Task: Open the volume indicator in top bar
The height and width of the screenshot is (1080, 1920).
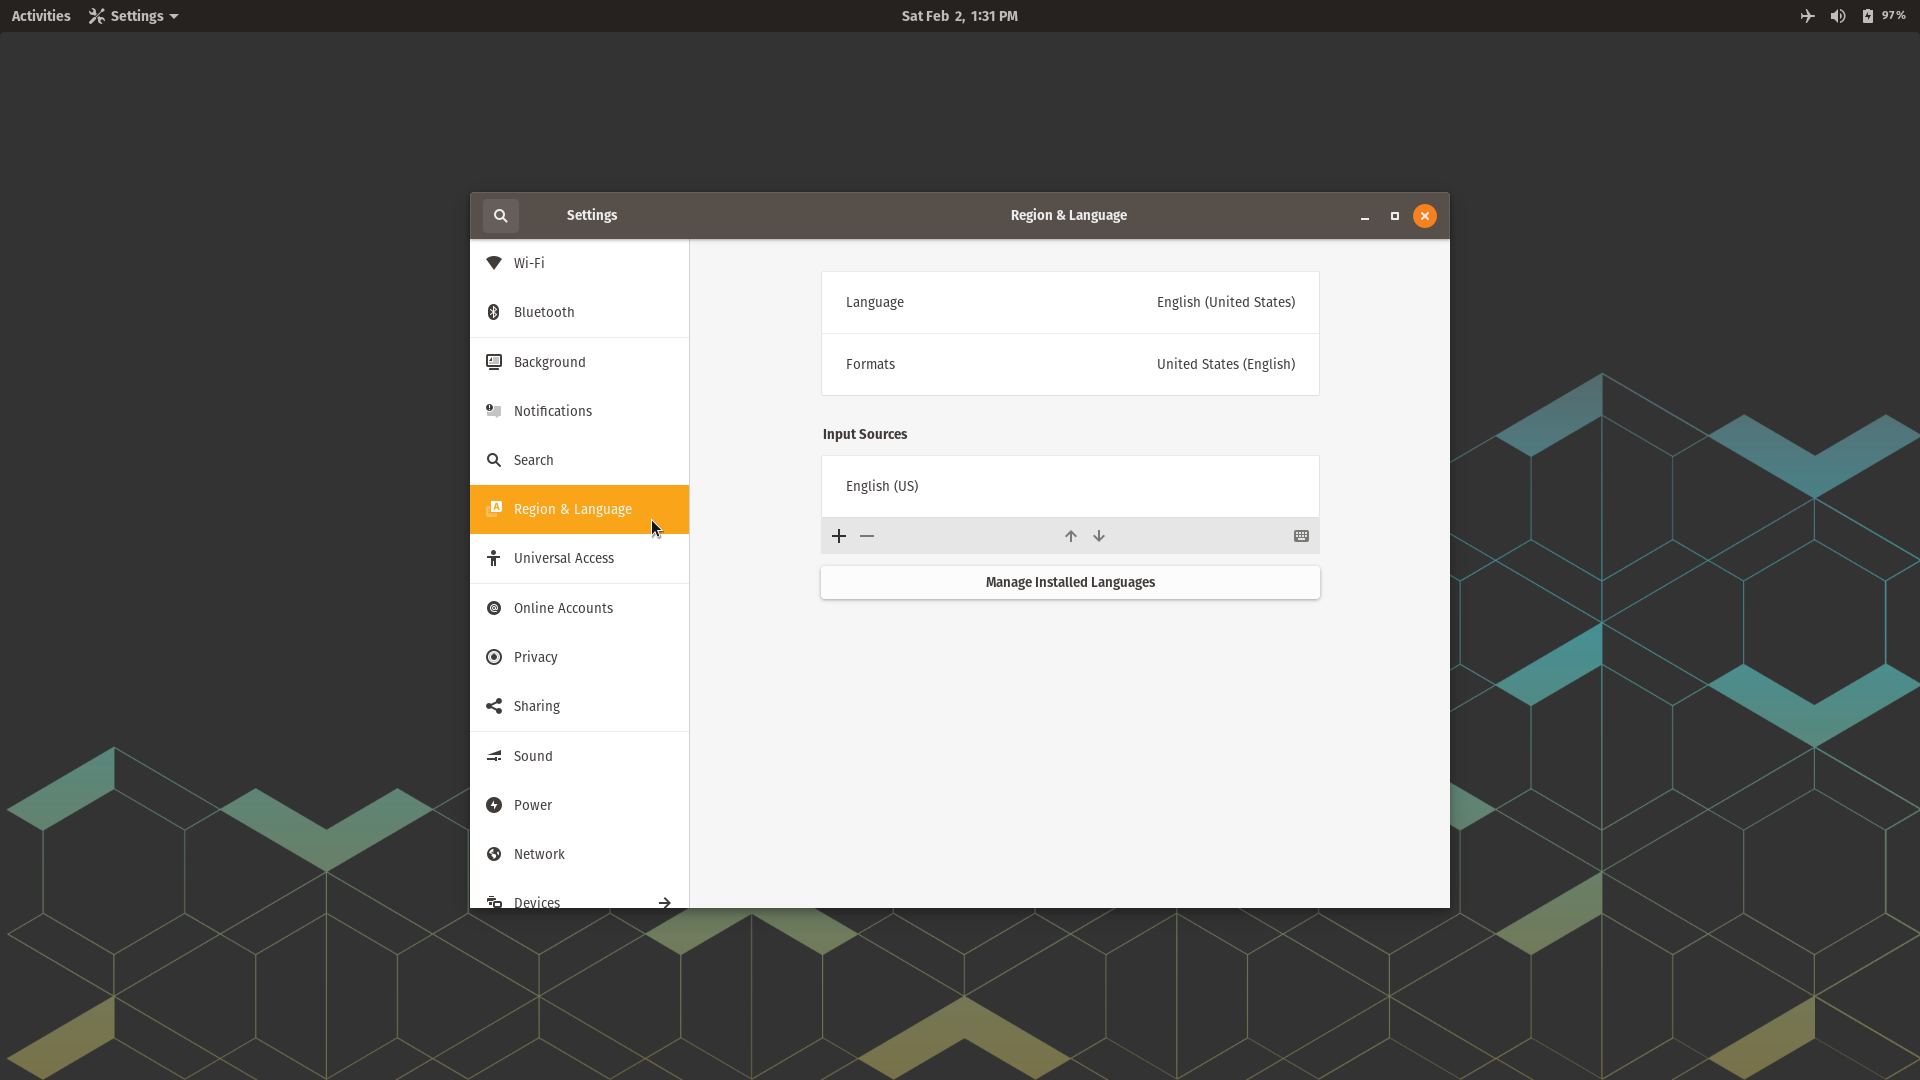Action: (1838, 16)
